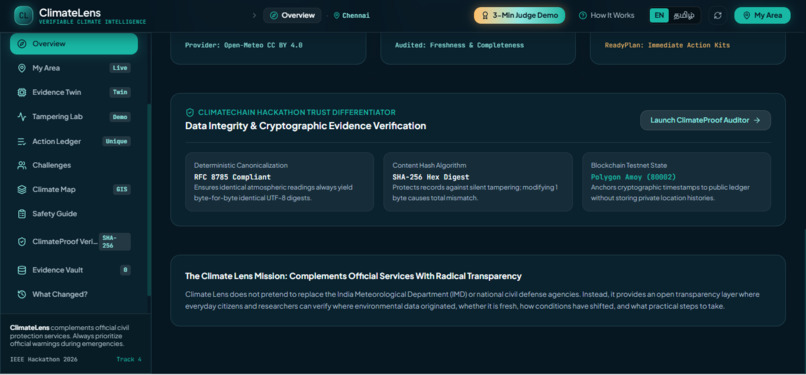Click the Overview compass icon in sidebar
The height and width of the screenshot is (375, 806).
(22, 44)
